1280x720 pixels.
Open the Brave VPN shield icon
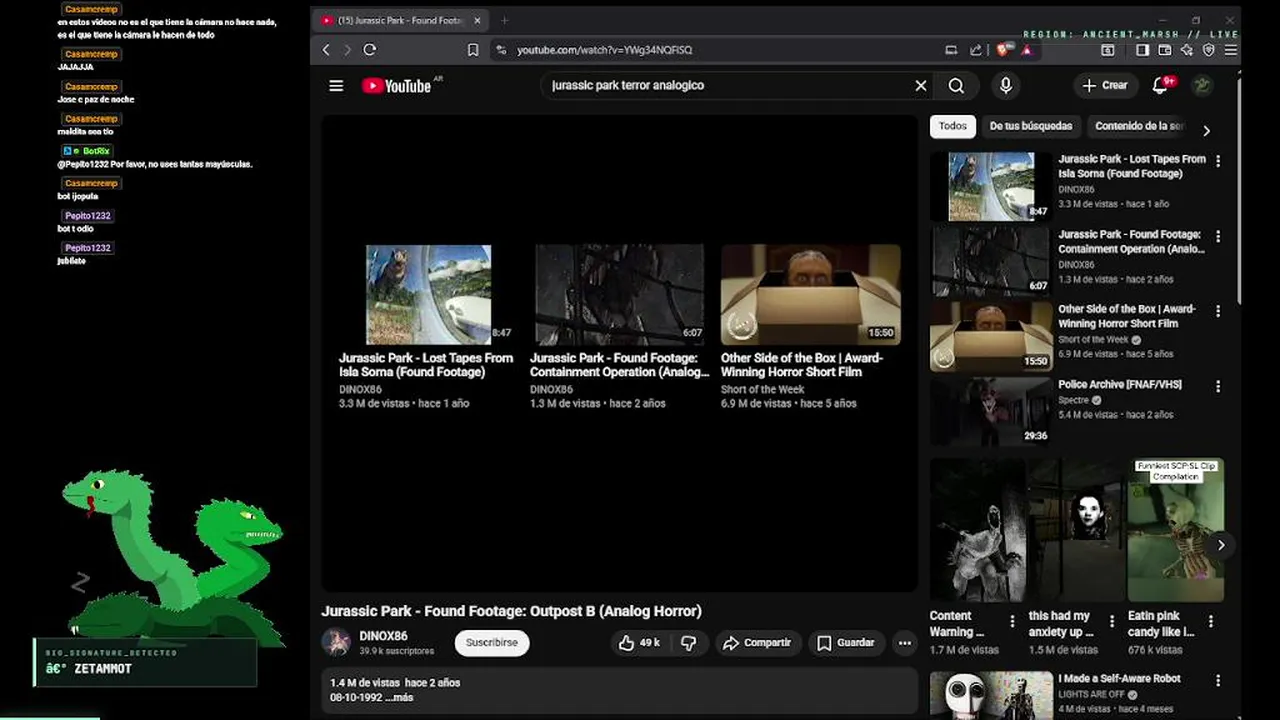pos(1208,50)
